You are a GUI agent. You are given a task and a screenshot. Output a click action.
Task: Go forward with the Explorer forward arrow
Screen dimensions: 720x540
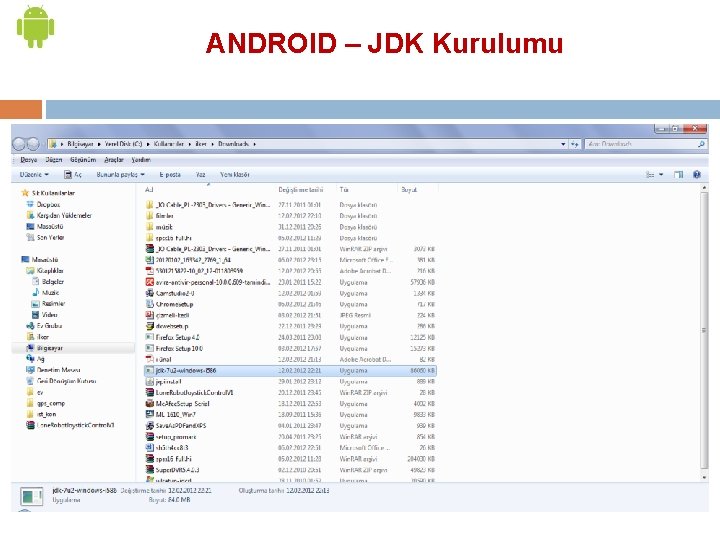click(x=33, y=144)
